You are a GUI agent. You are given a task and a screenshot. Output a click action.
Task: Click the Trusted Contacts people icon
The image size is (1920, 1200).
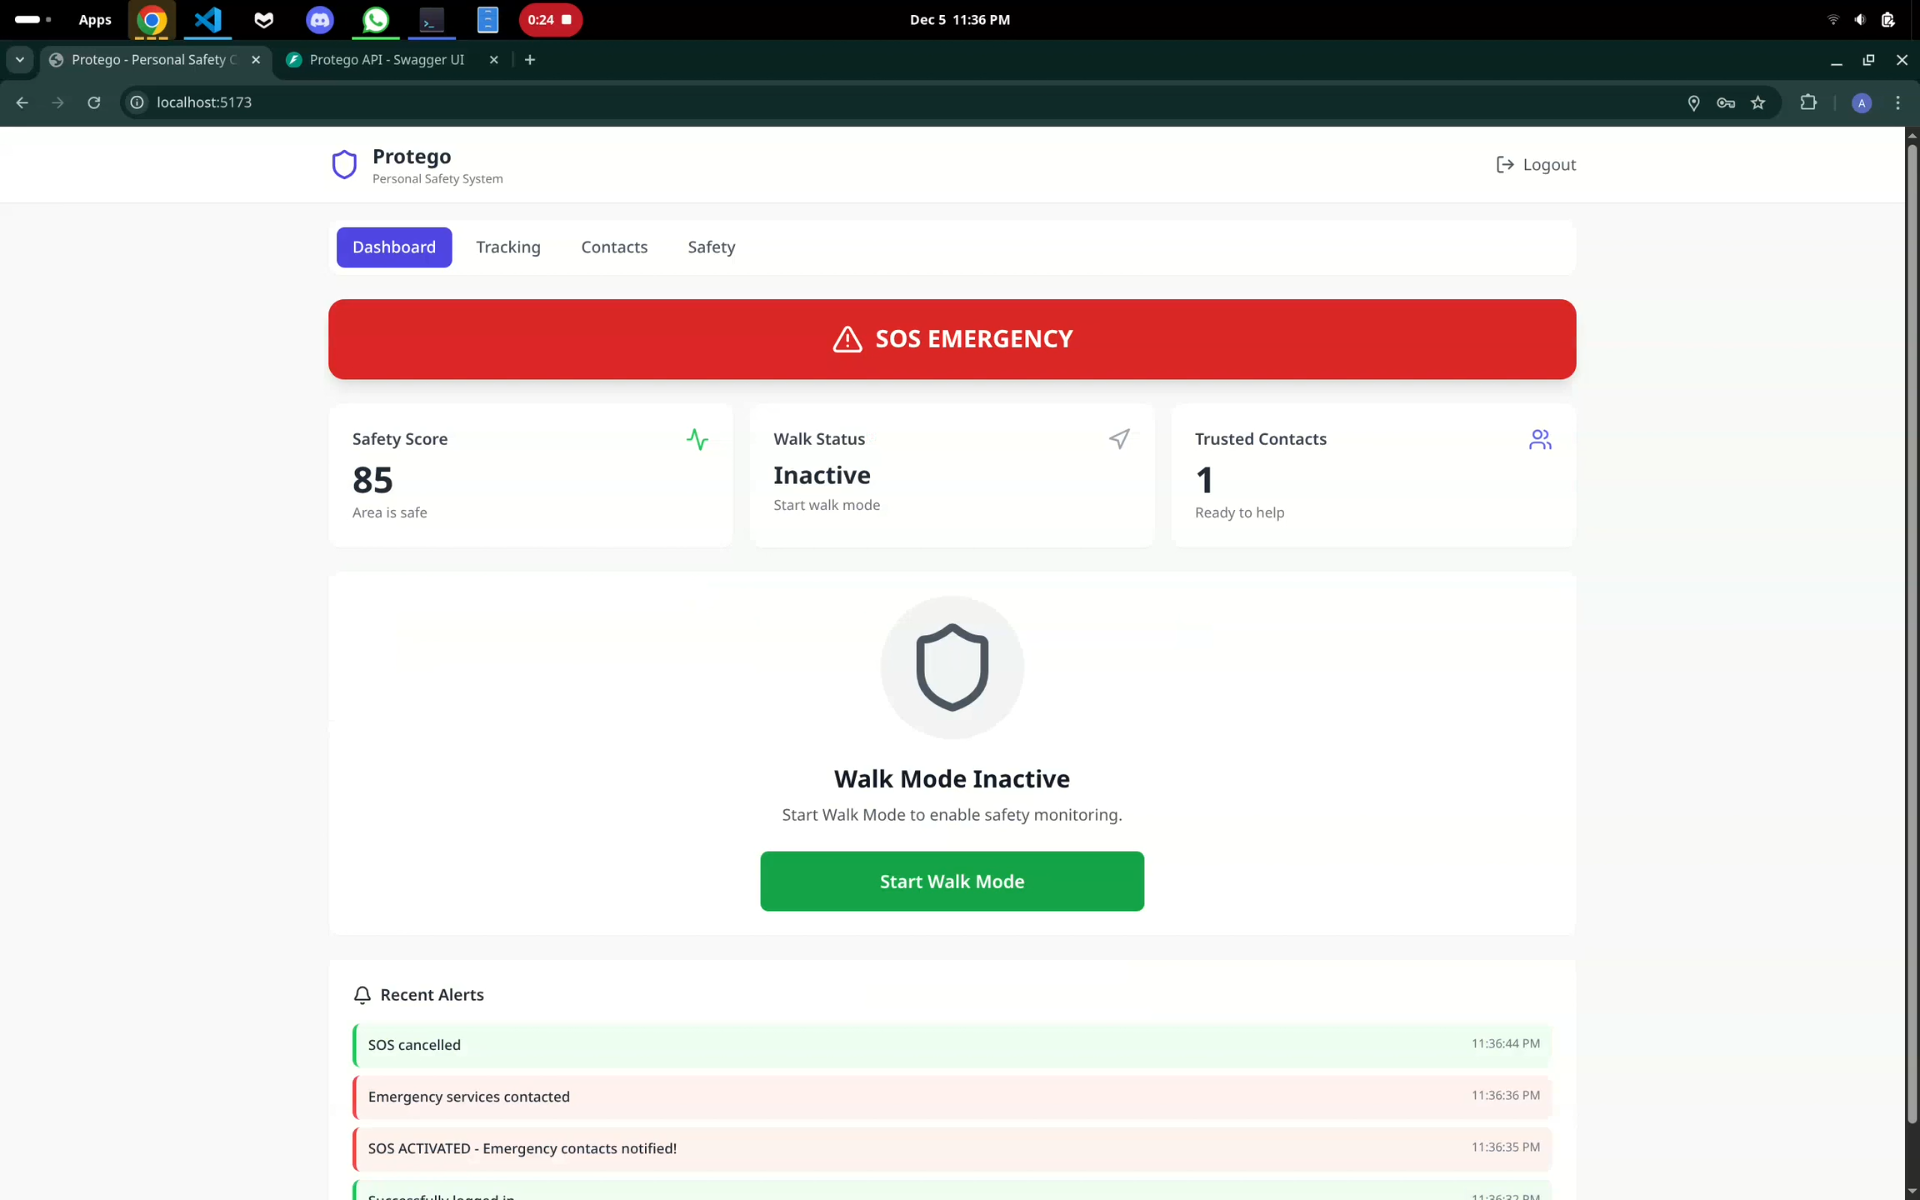(x=1540, y=439)
